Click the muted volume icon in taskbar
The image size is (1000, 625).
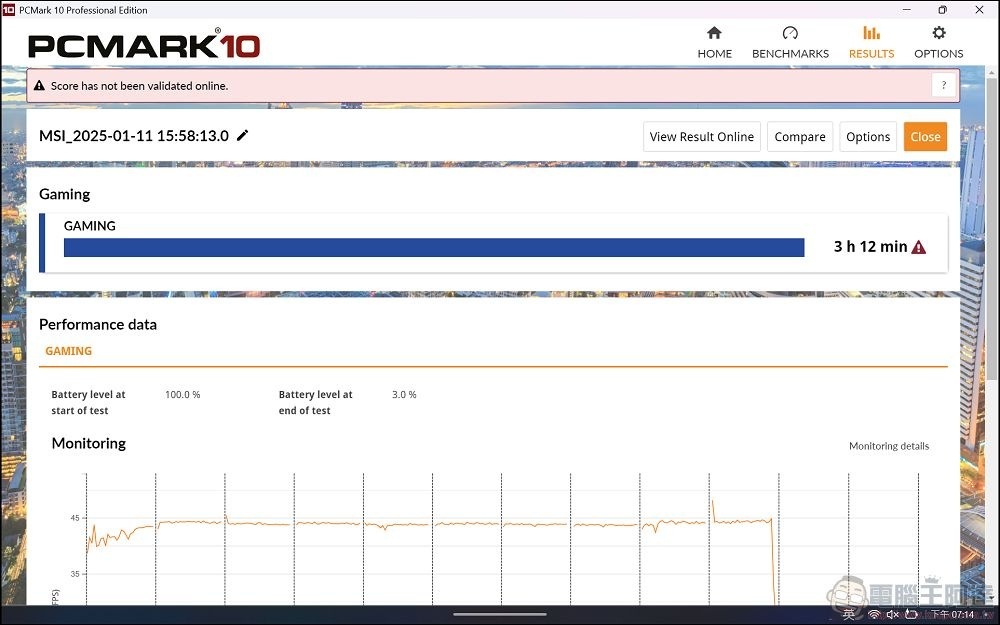[892, 614]
